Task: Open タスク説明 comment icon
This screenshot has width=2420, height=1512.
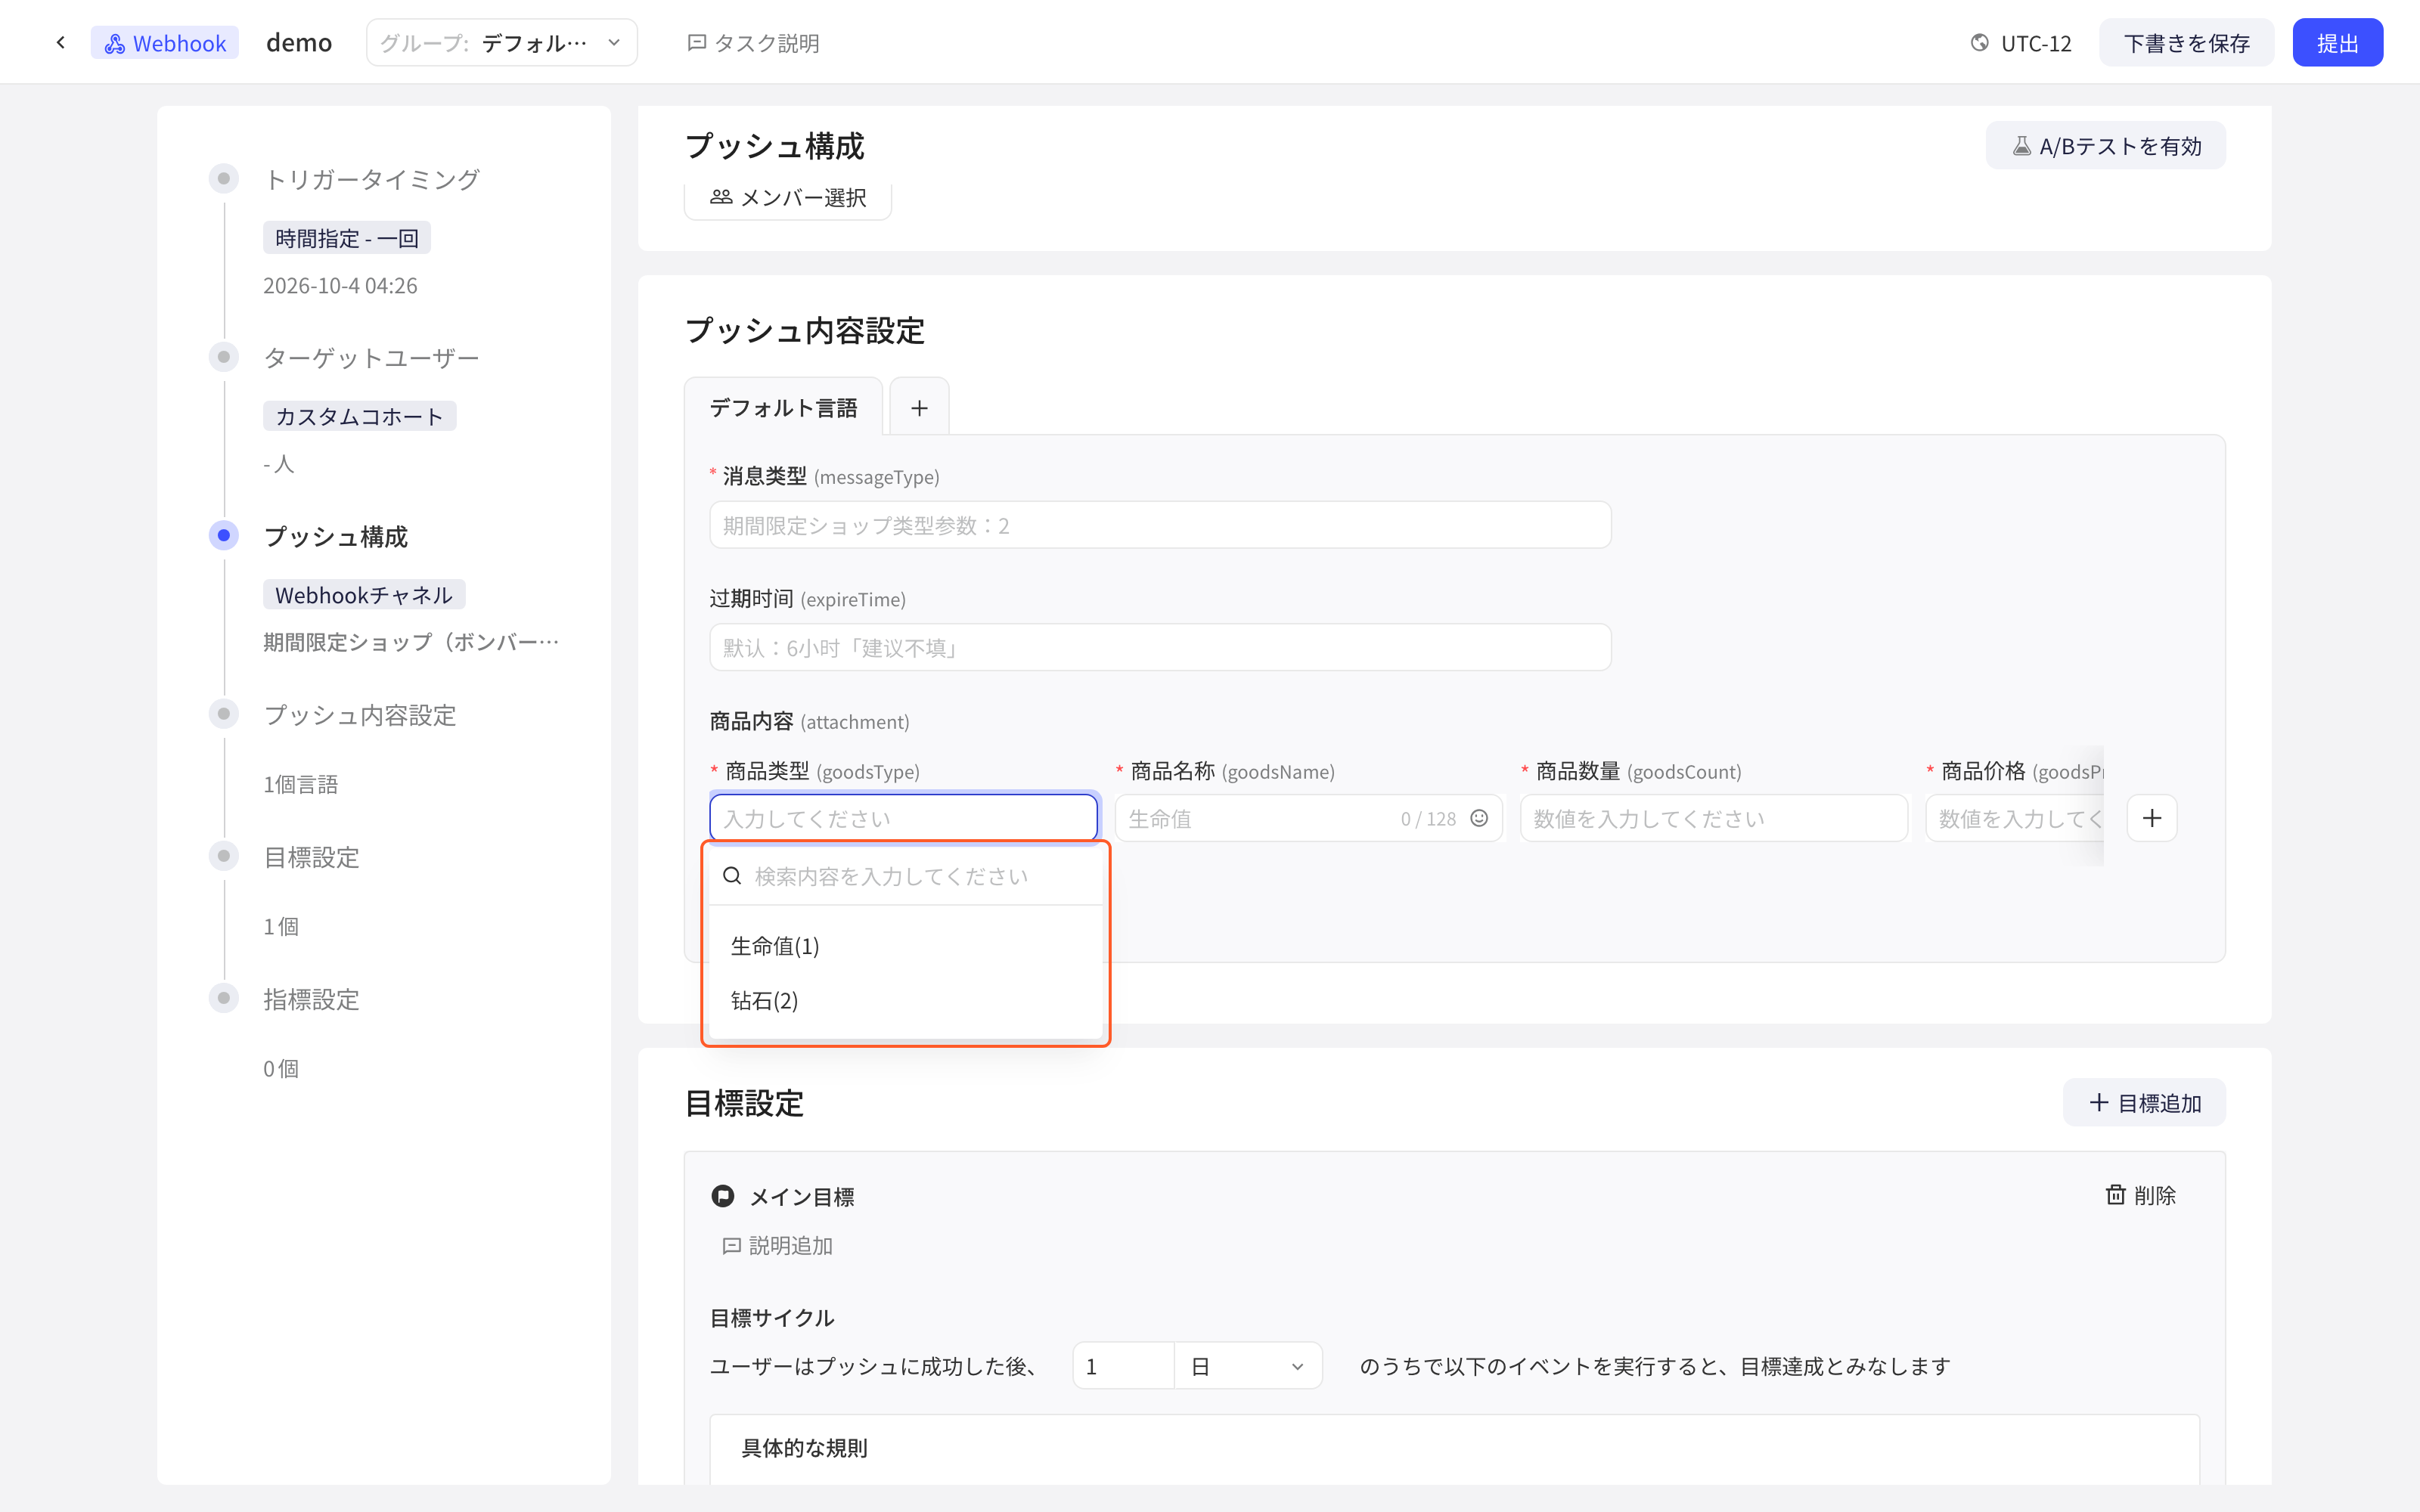Action: click(x=697, y=43)
